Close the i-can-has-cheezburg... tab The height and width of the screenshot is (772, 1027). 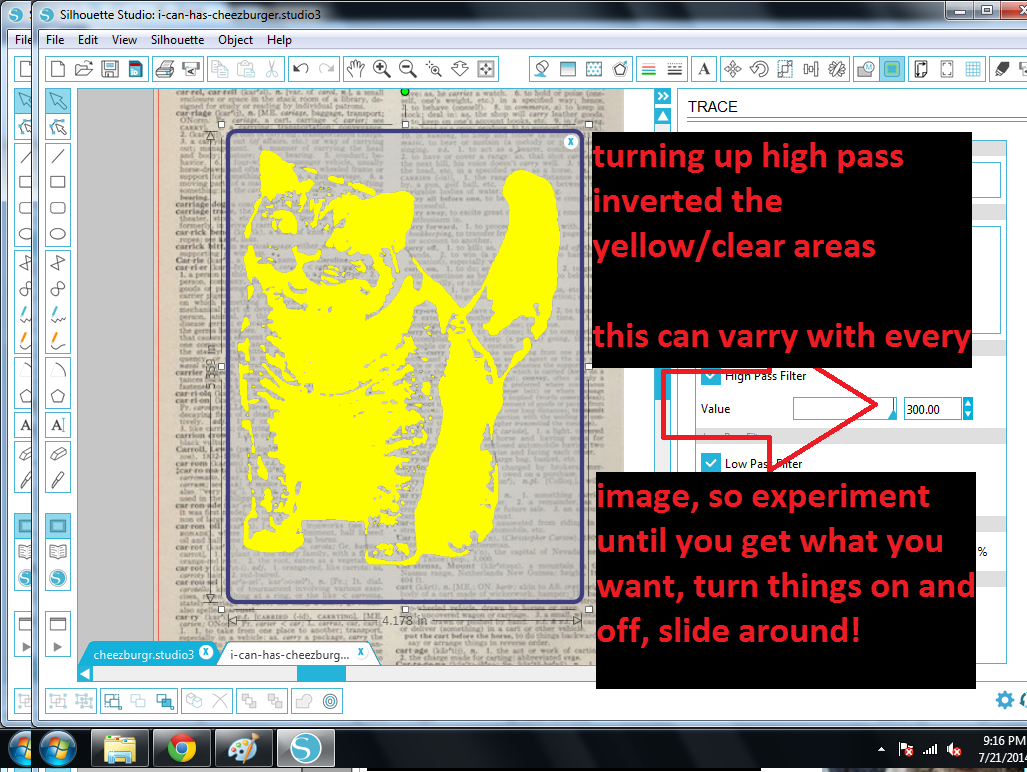pos(360,652)
